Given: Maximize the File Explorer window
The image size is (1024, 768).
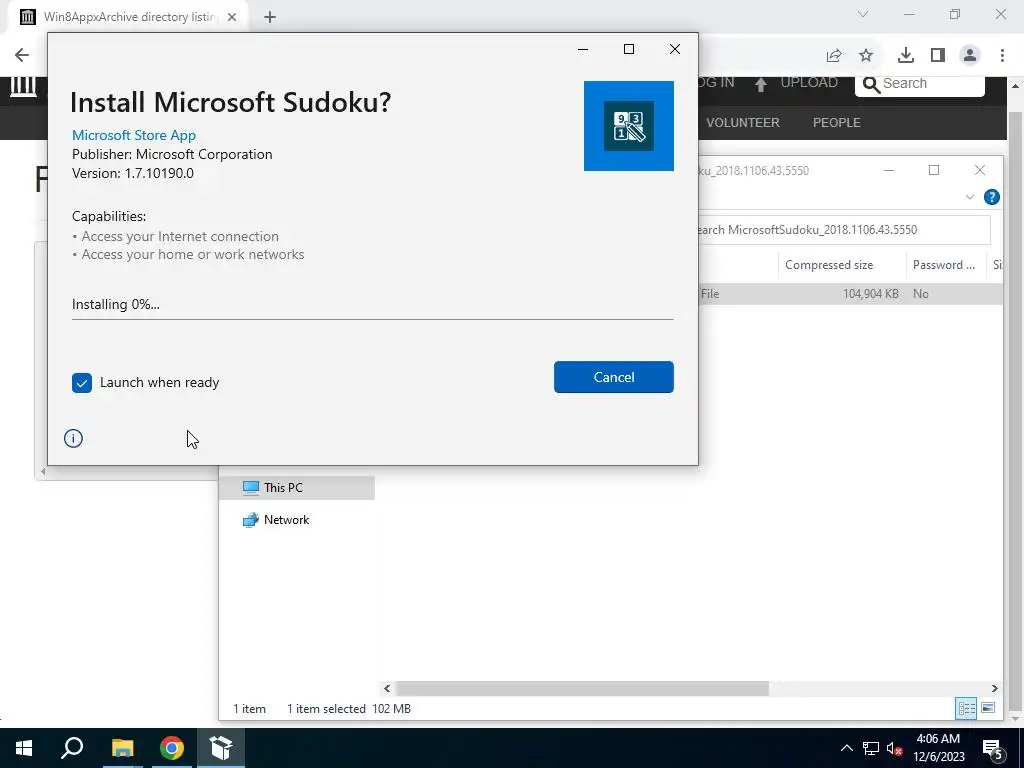Looking at the screenshot, I should (x=934, y=170).
